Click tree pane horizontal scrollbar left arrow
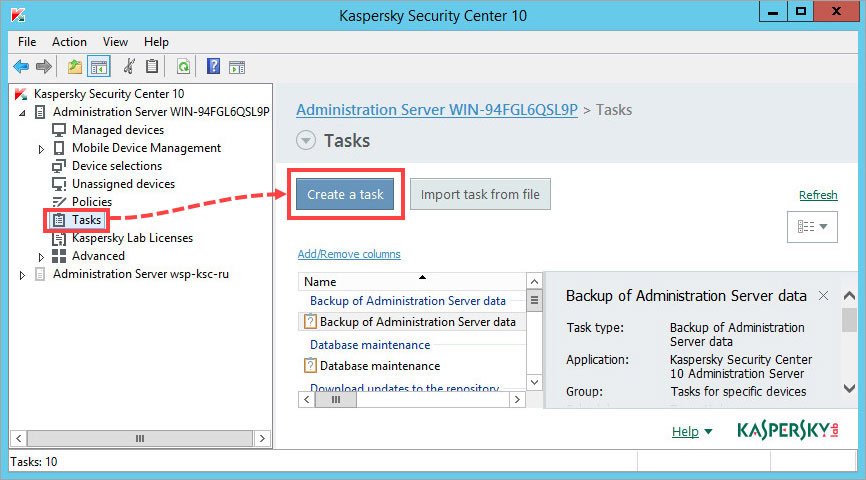The height and width of the screenshot is (480, 866). [x=19, y=439]
